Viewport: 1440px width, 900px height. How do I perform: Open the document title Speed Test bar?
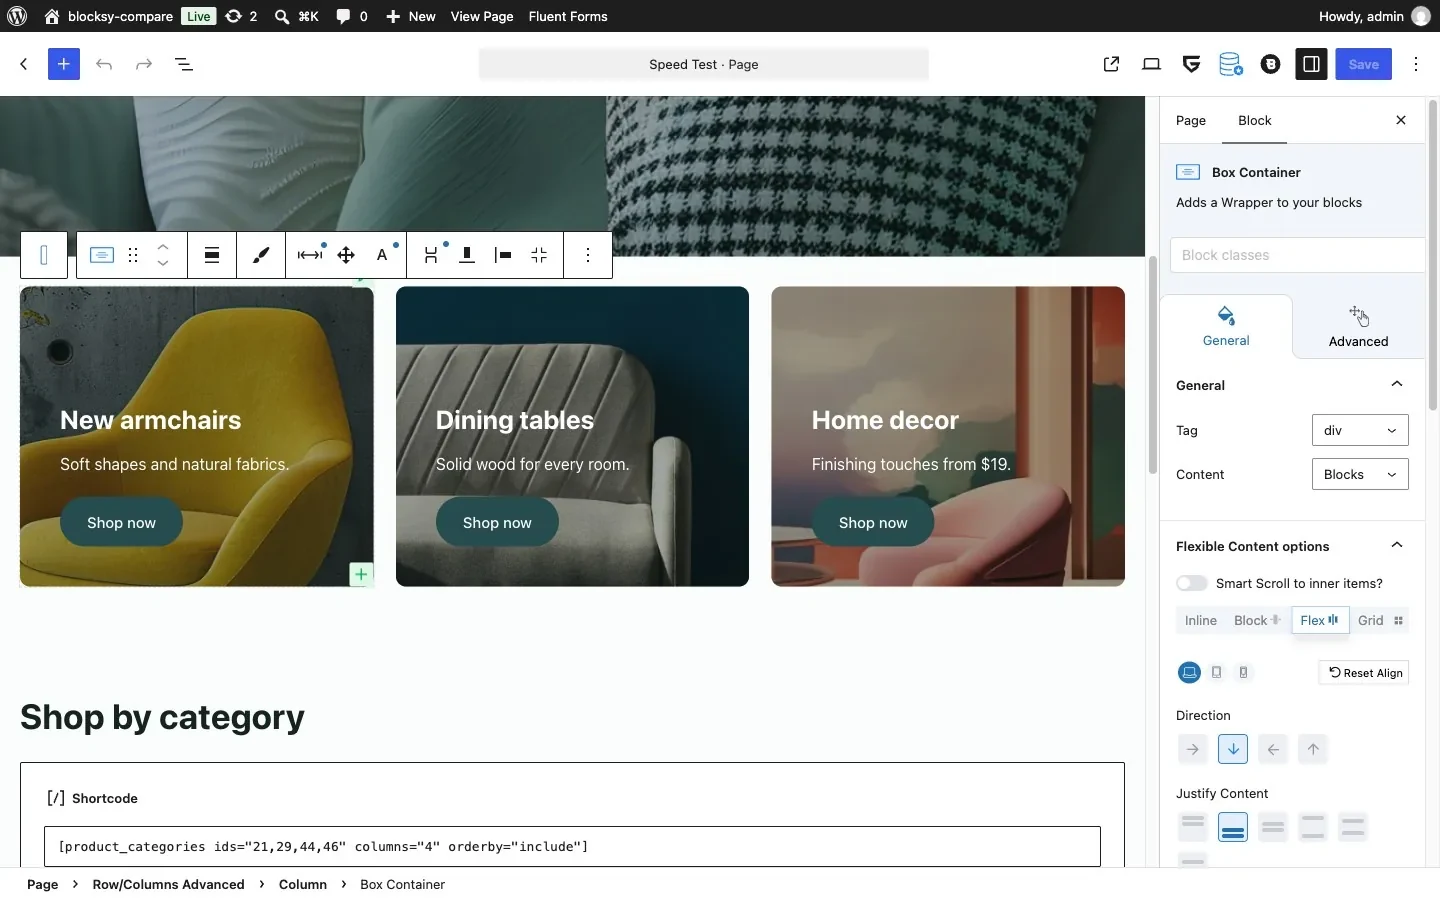click(x=704, y=65)
